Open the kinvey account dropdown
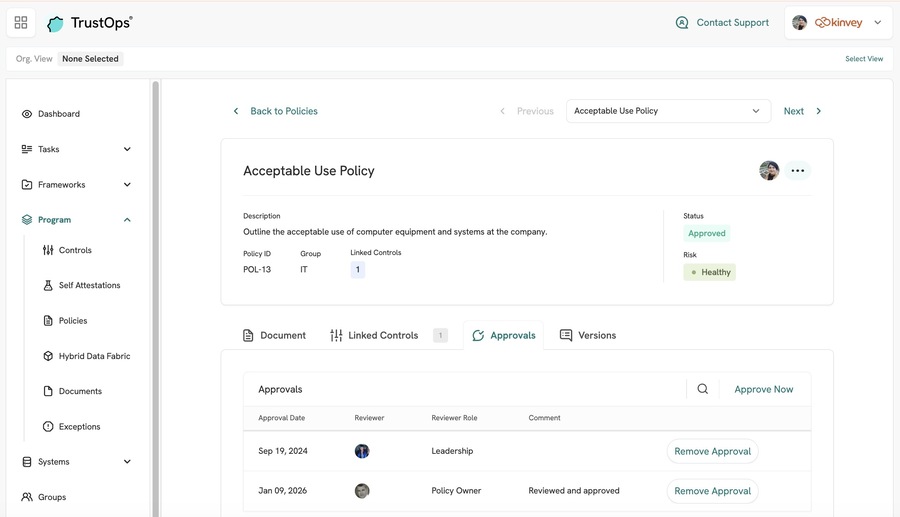This screenshot has width=900, height=517. tap(841, 23)
